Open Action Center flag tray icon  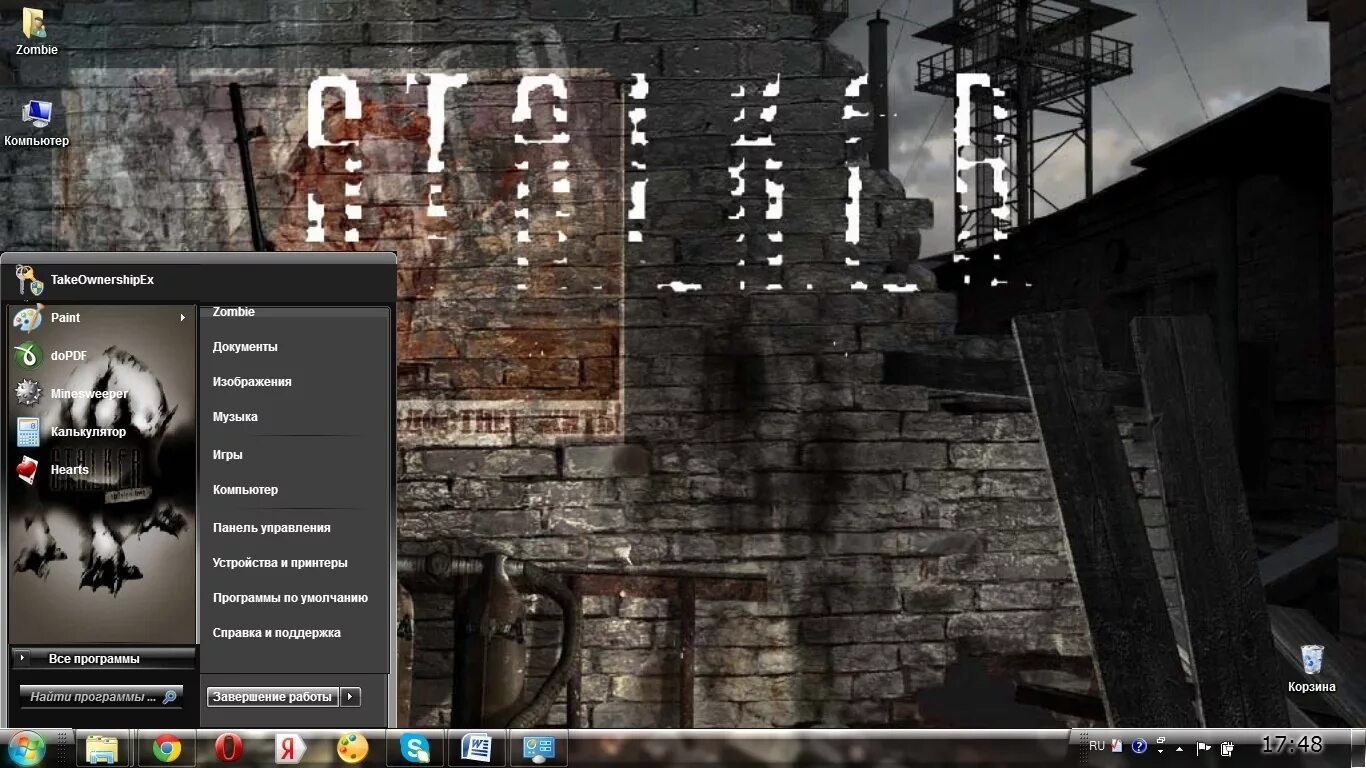coord(1204,748)
